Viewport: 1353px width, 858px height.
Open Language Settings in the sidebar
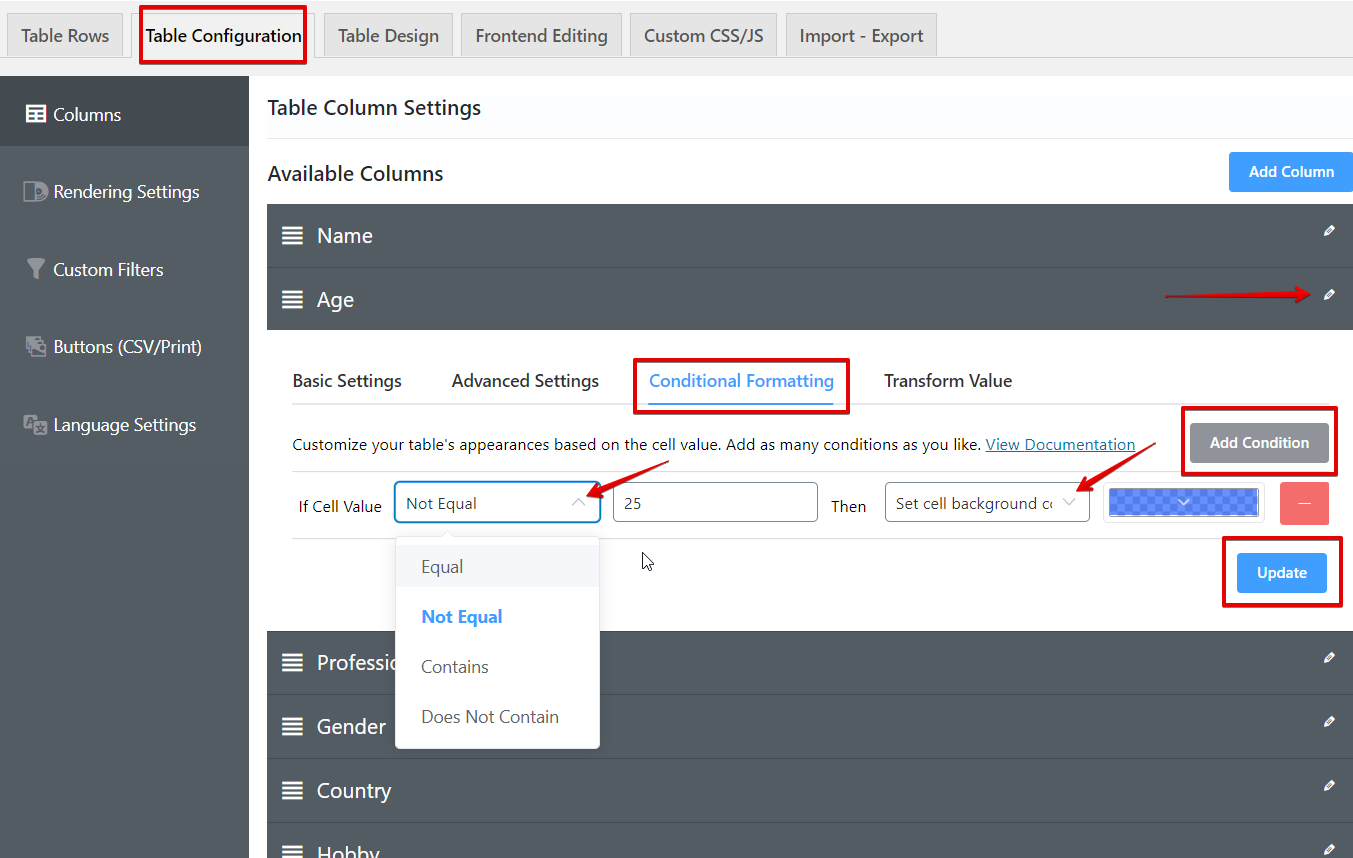[124, 425]
